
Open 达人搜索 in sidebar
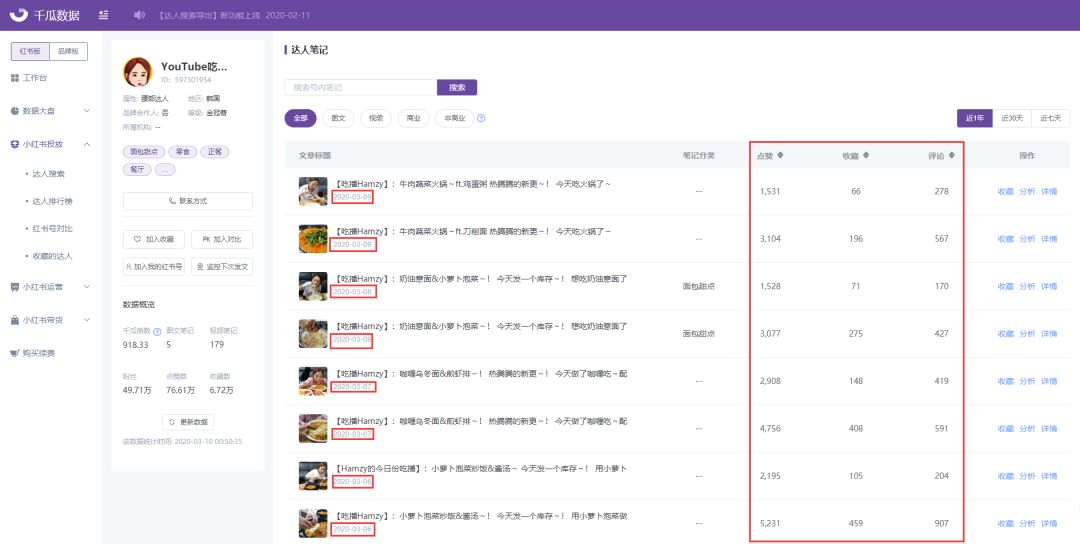[48, 174]
